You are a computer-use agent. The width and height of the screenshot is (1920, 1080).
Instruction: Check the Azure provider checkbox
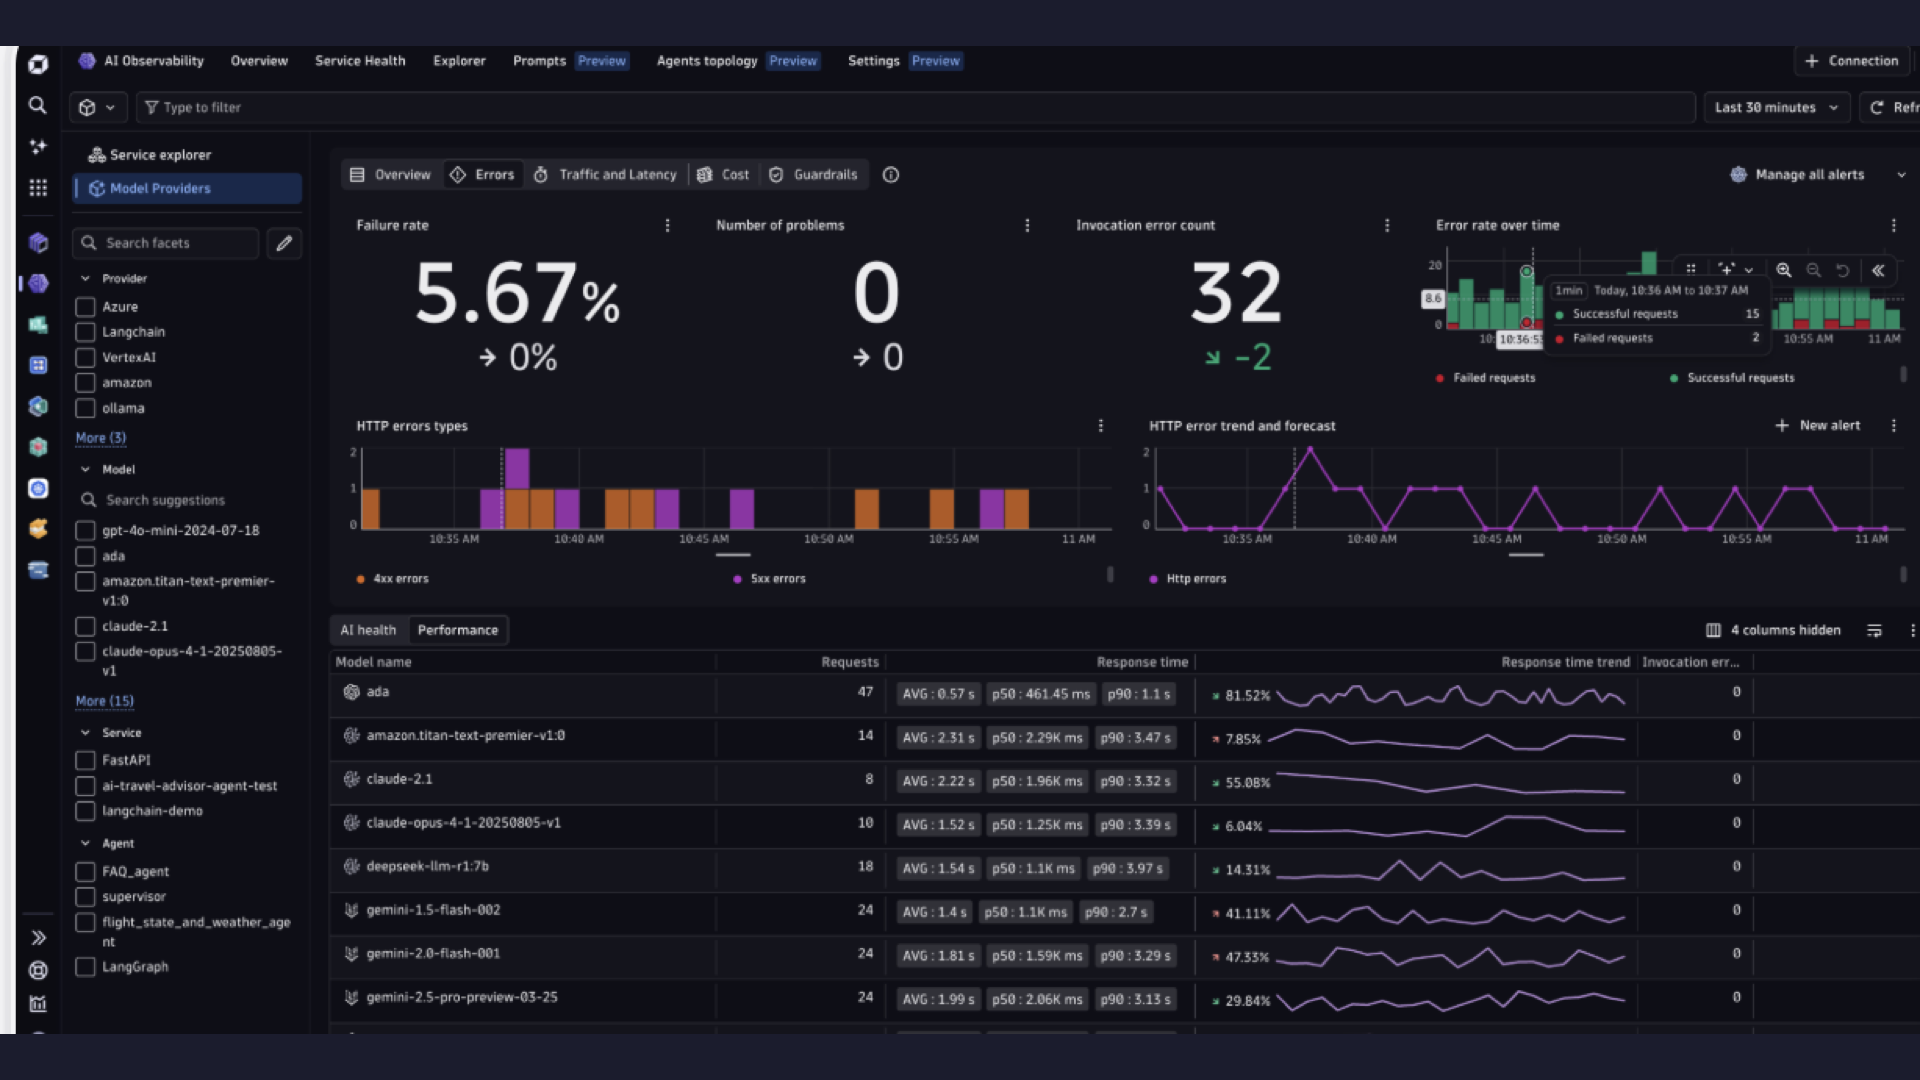(86, 307)
